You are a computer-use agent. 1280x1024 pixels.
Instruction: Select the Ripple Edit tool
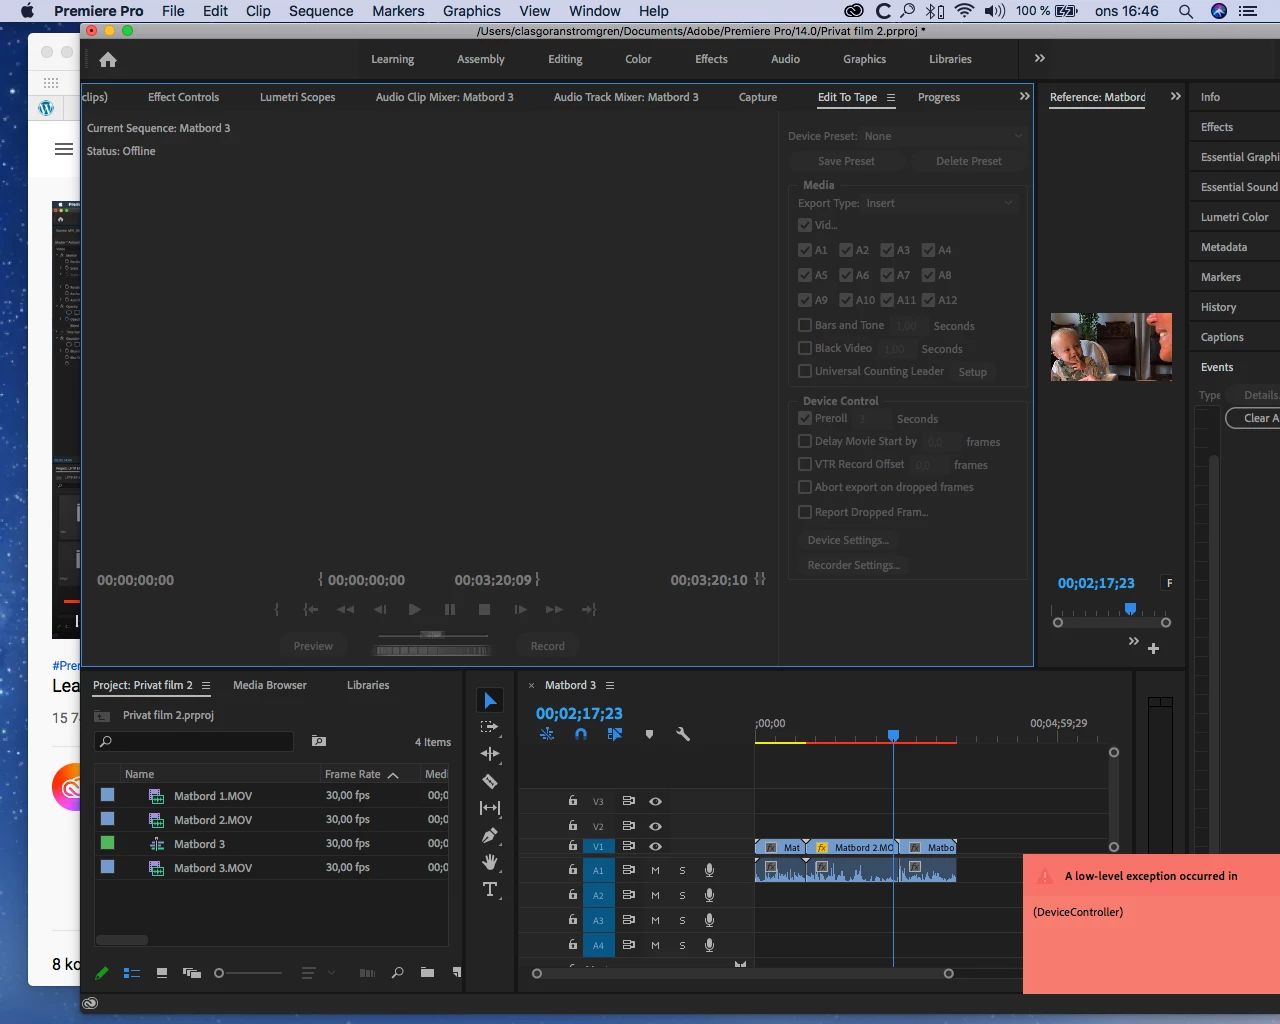pos(489,754)
